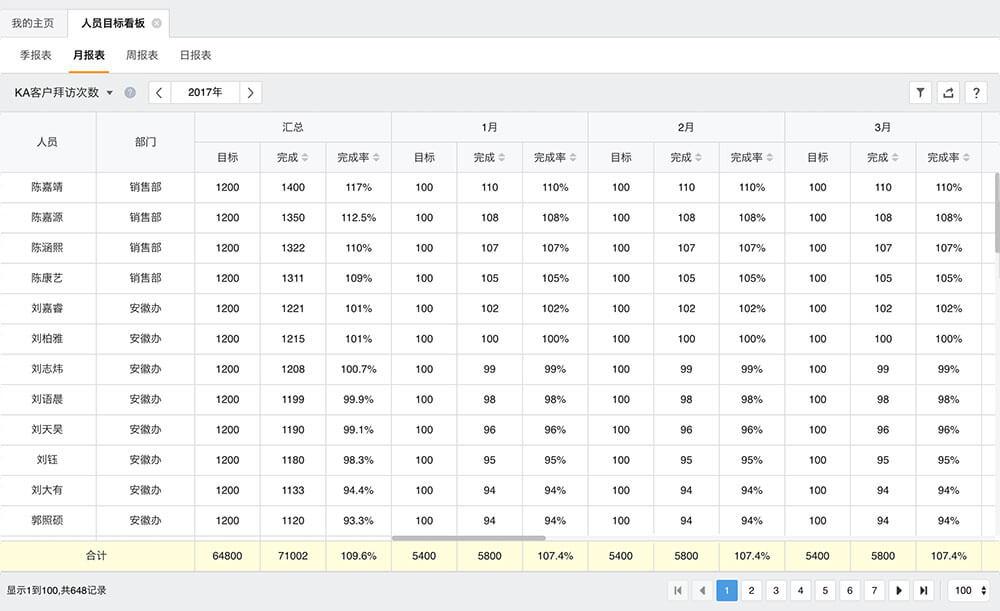Go to next year arrow
Viewport: 1000px width, 611px height.
coord(250,93)
